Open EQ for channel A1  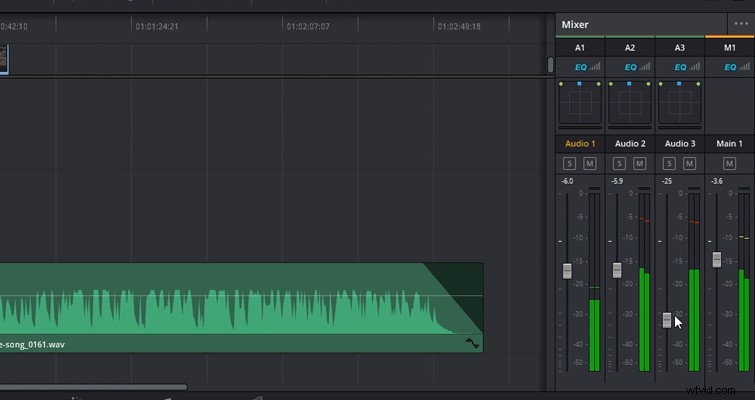[x=581, y=67]
